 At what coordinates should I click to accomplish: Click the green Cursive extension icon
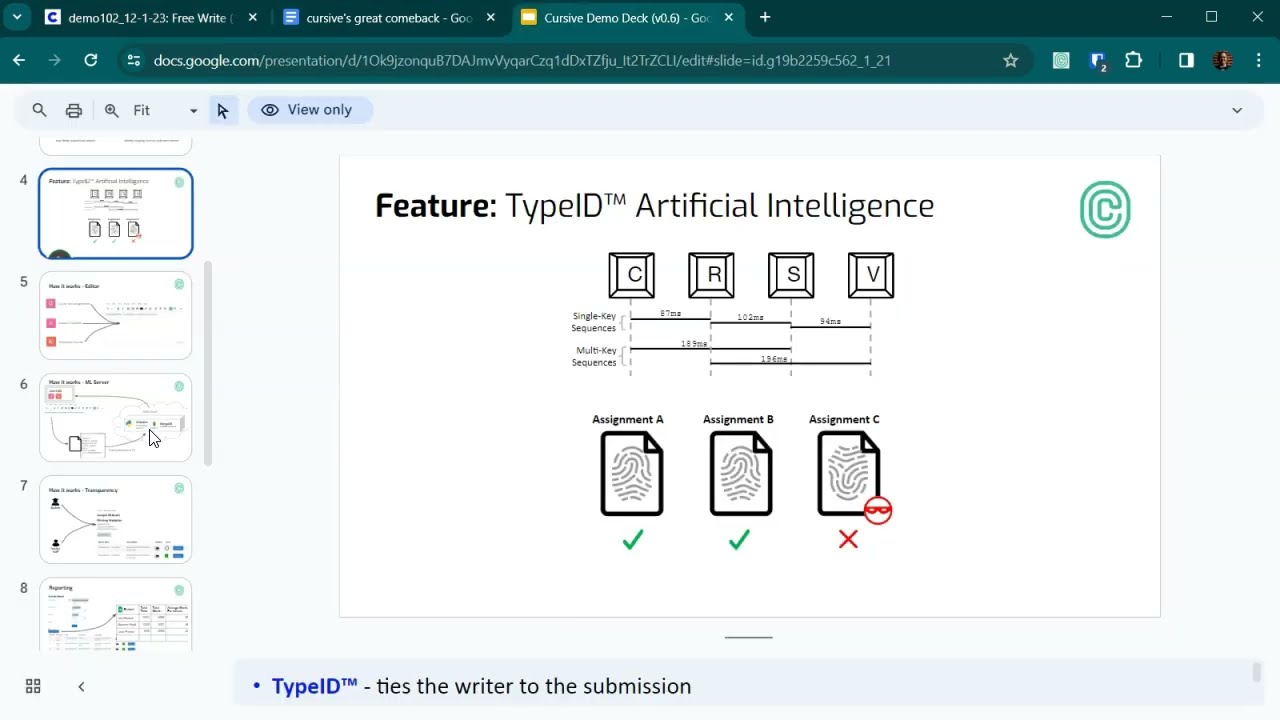pos(1061,60)
